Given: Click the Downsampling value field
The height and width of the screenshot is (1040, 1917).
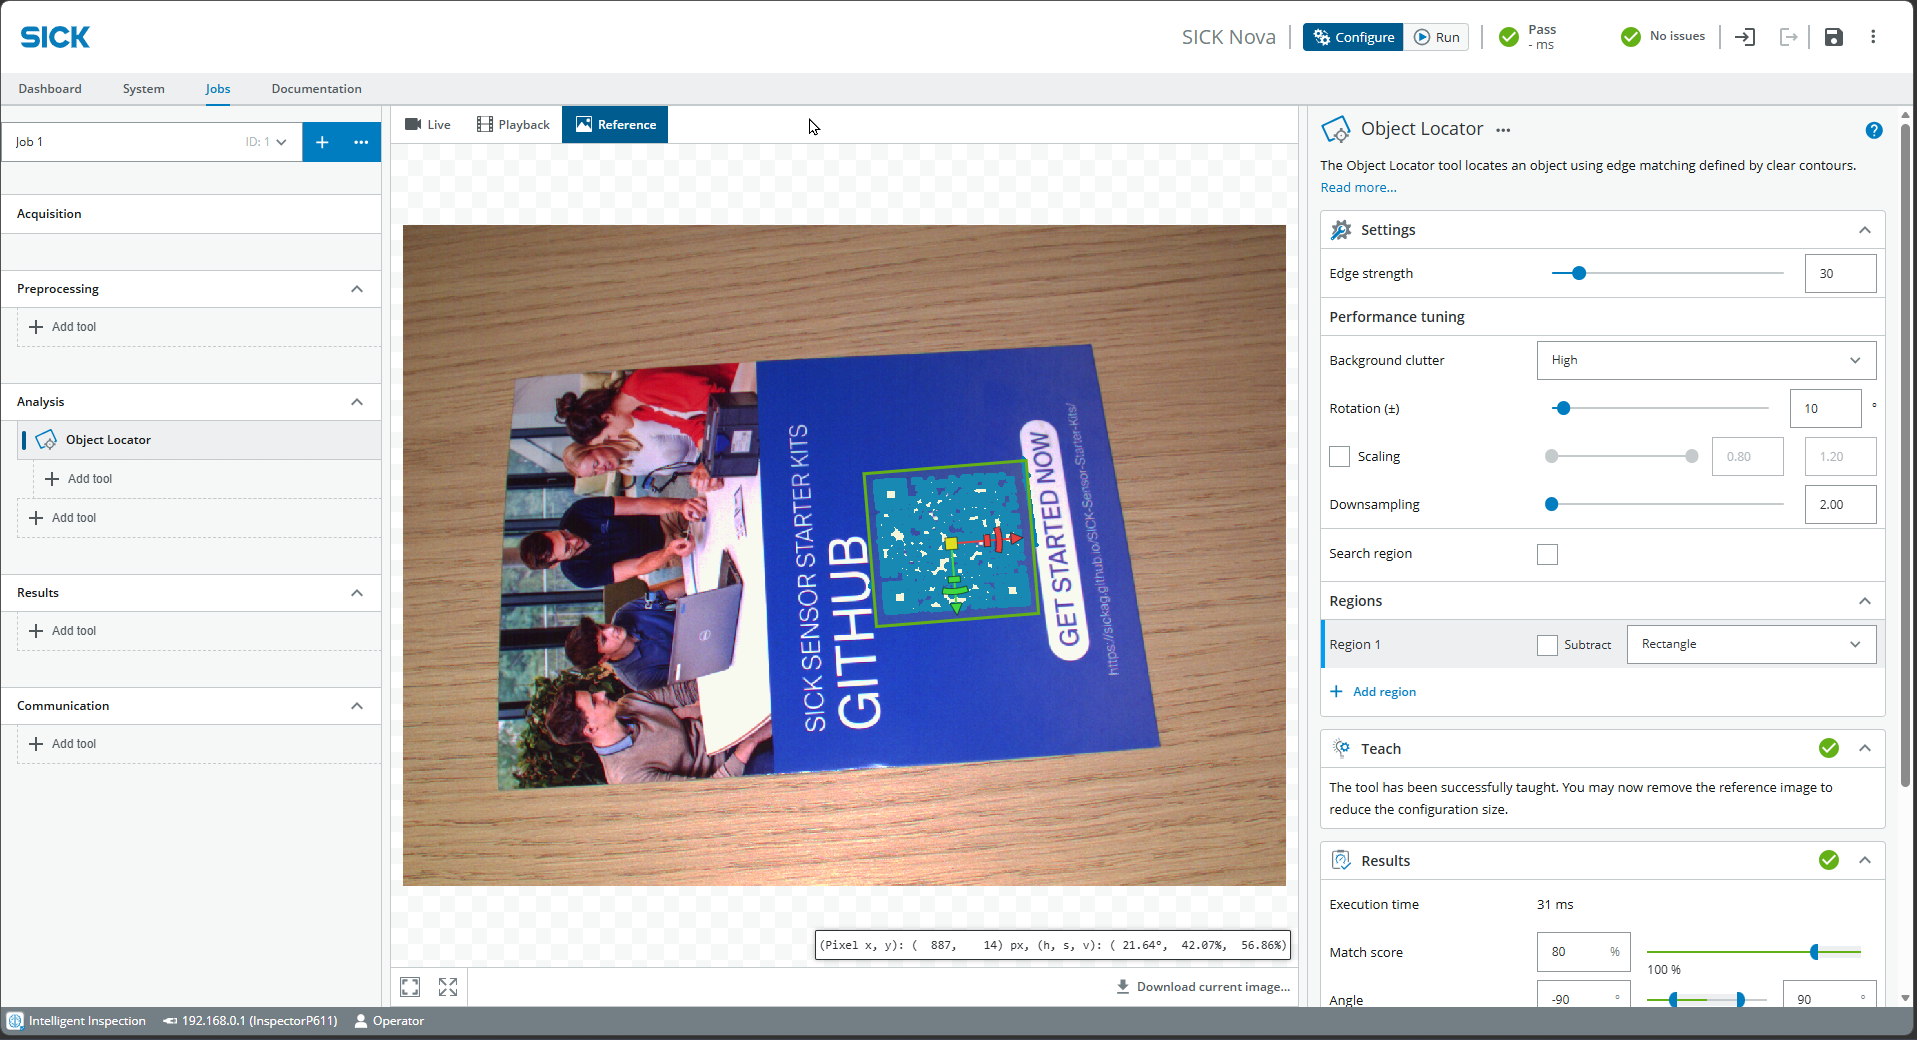Looking at the screenshot, I should (x=1840, y=505).
